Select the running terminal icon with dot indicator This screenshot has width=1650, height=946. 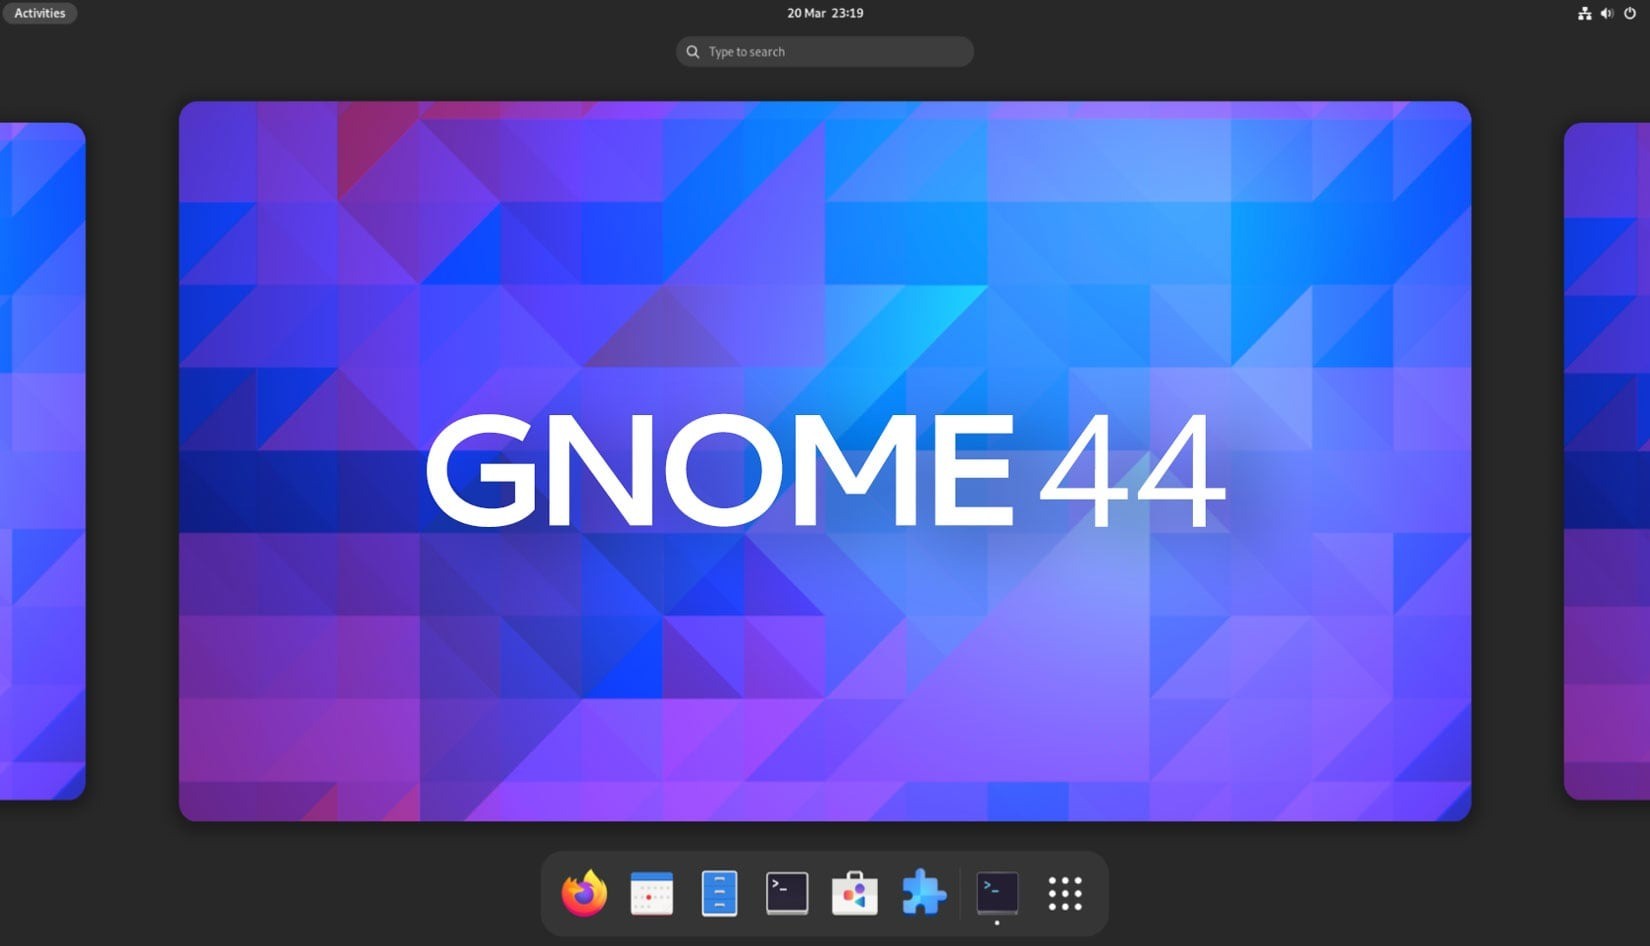click(x=996, y=893)
